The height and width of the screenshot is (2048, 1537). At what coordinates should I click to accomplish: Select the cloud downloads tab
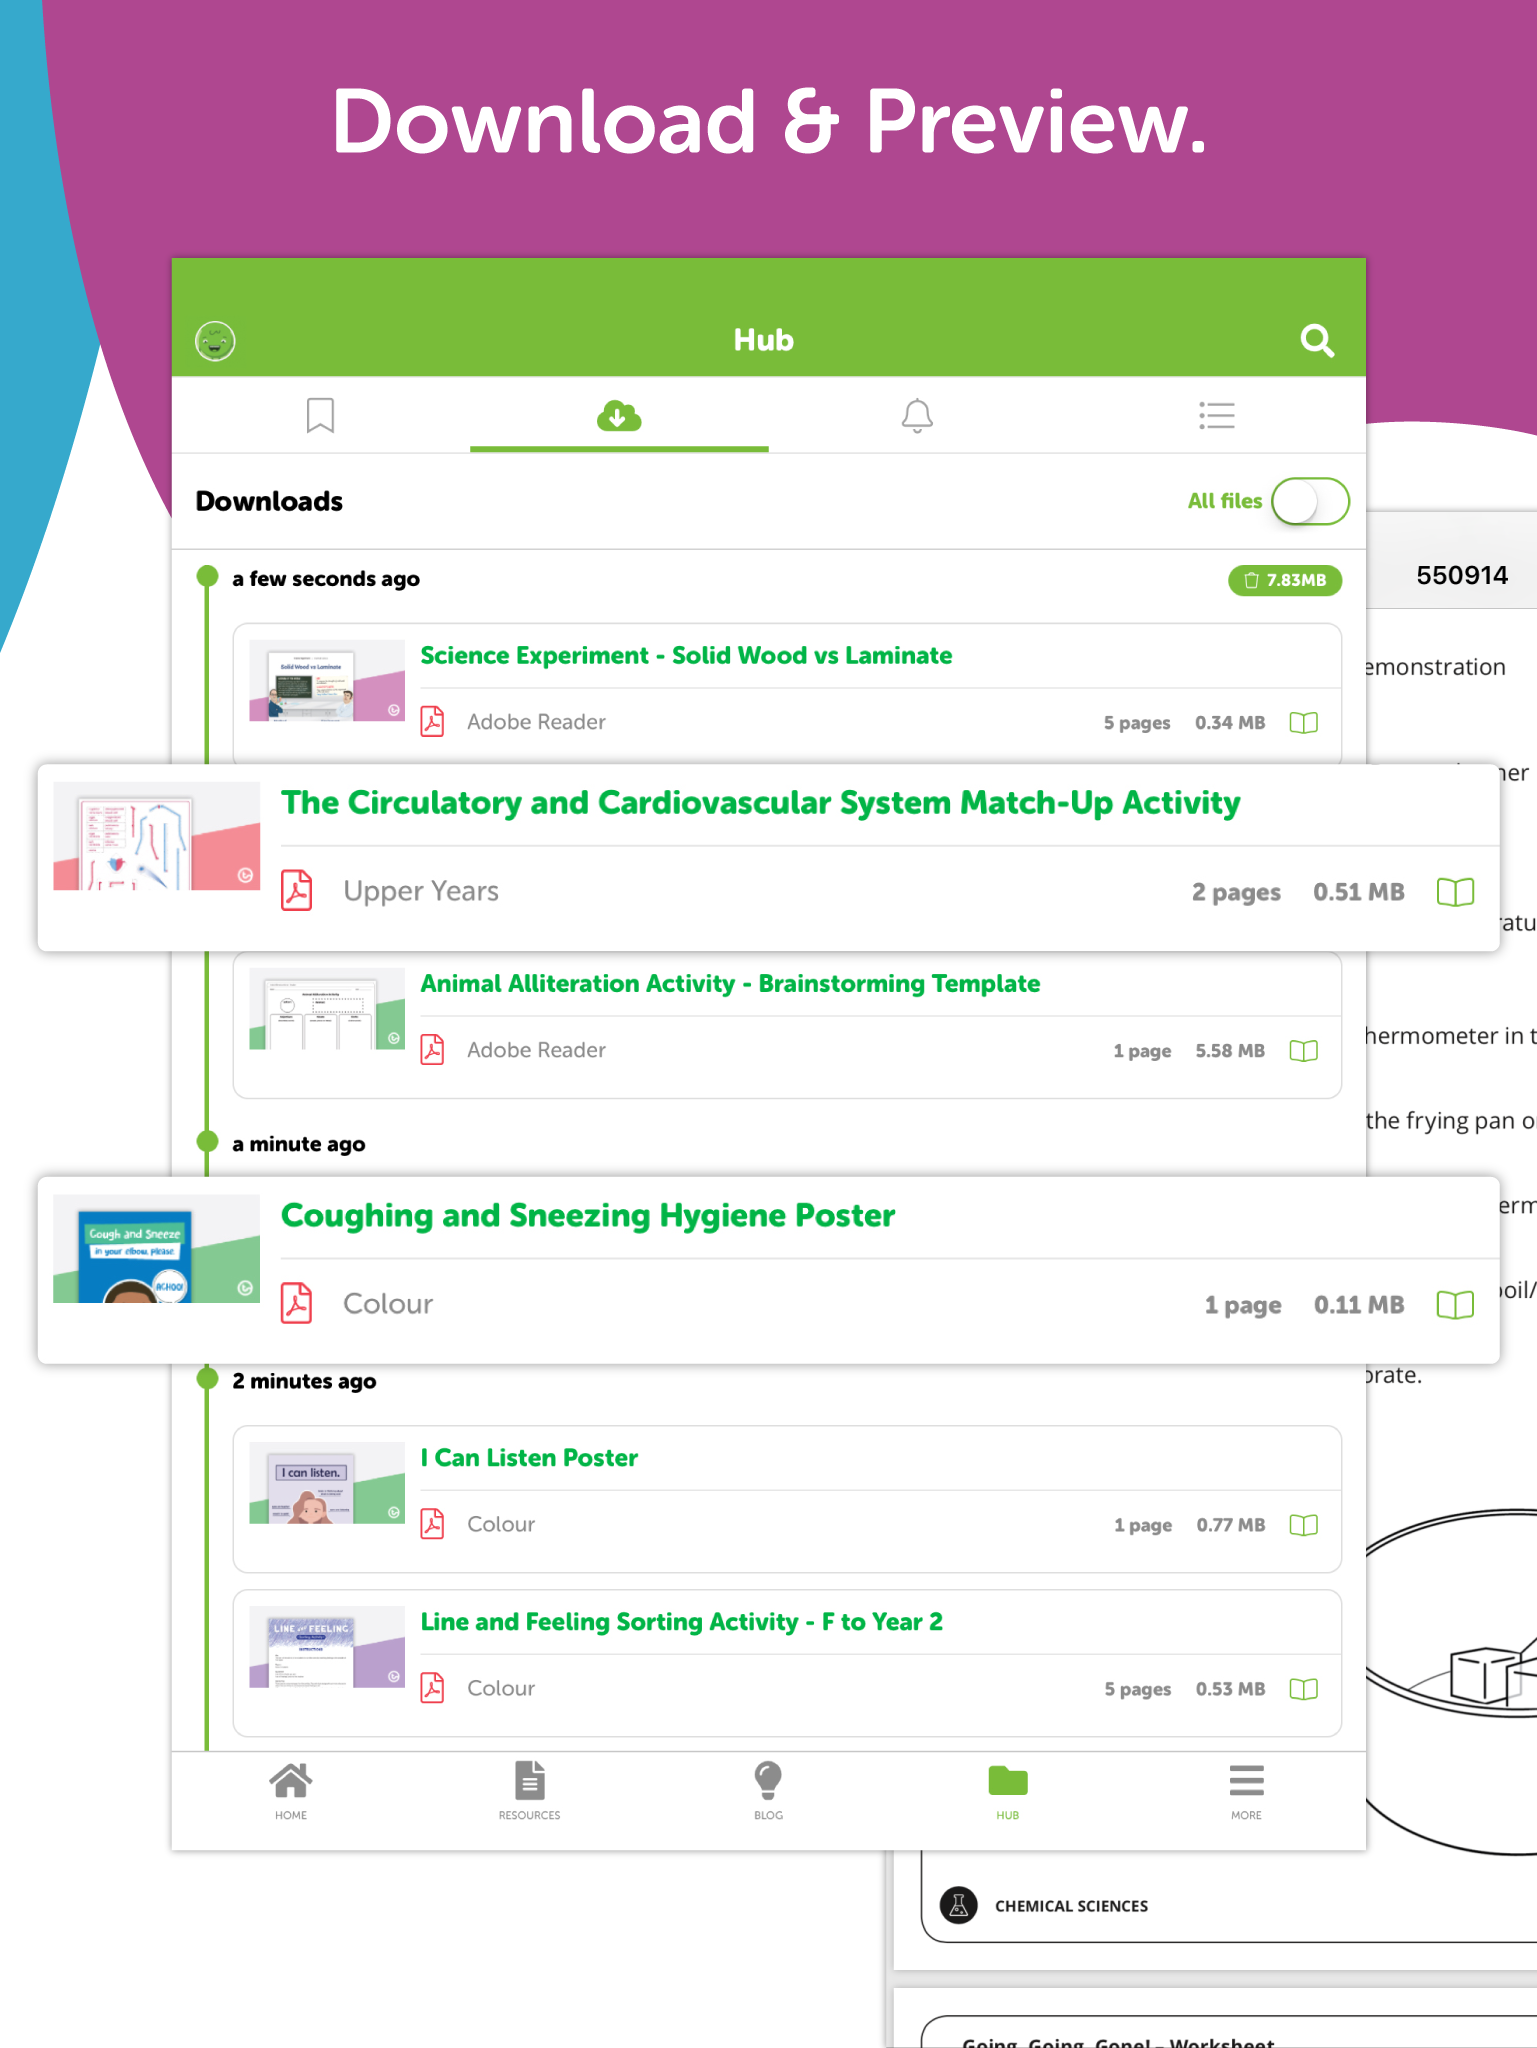pos(619,415)
